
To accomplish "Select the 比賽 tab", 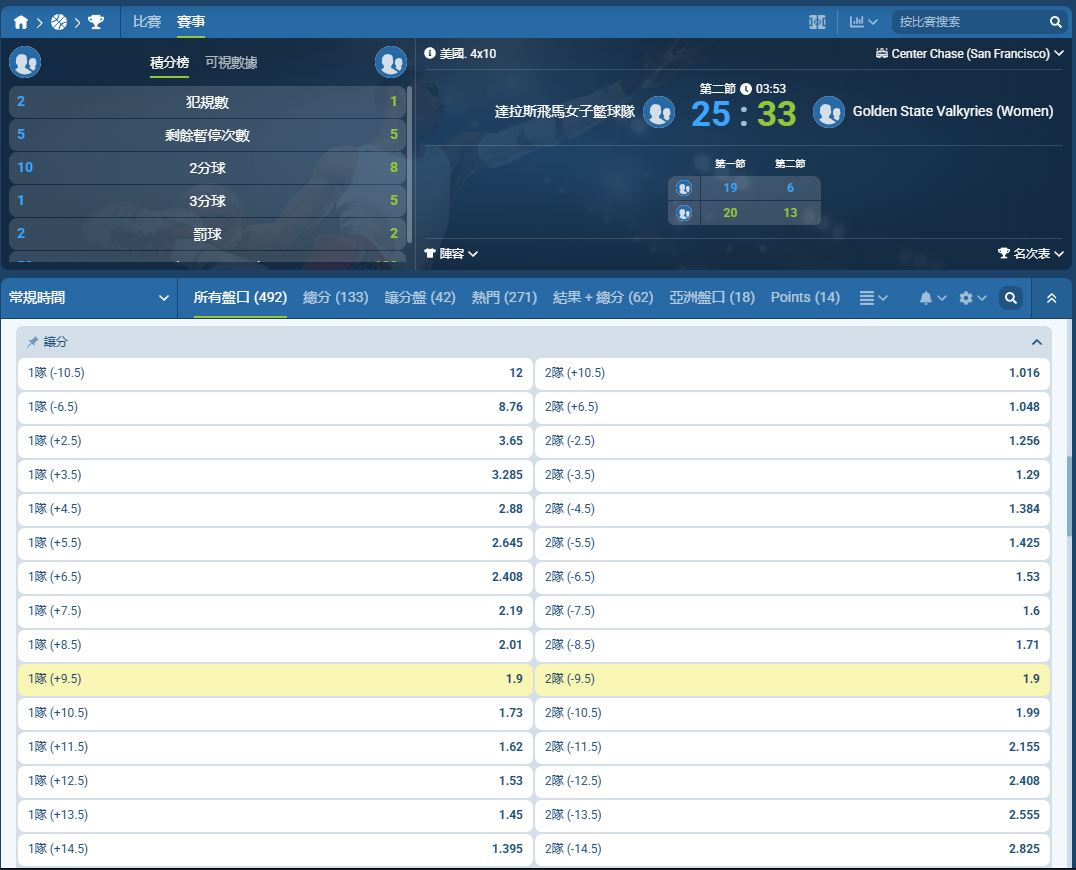I will coord(147,22).
